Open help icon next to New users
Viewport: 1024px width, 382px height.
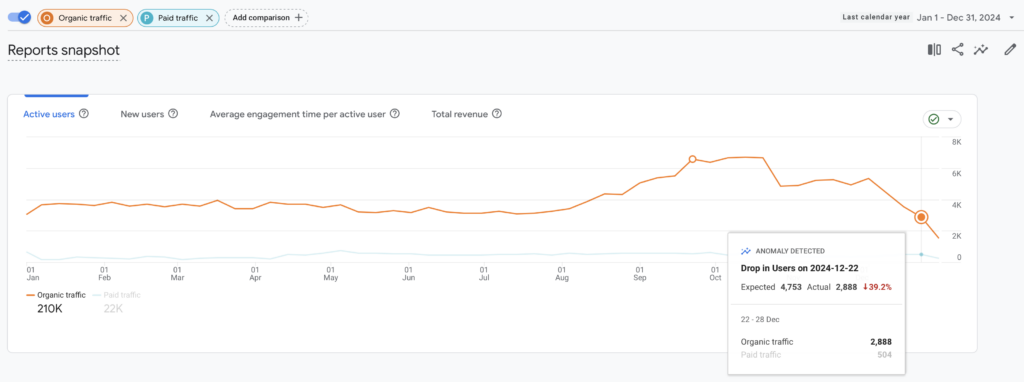(173, 114)
